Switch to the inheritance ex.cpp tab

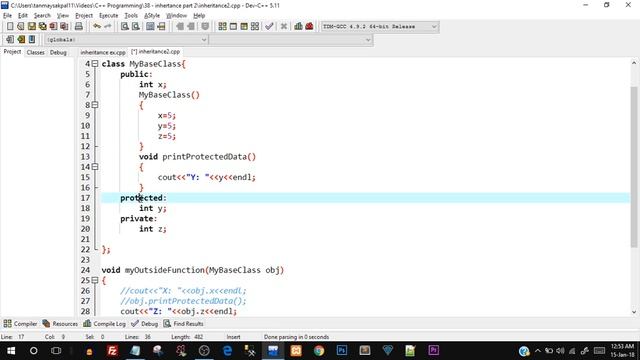(103, 52)
